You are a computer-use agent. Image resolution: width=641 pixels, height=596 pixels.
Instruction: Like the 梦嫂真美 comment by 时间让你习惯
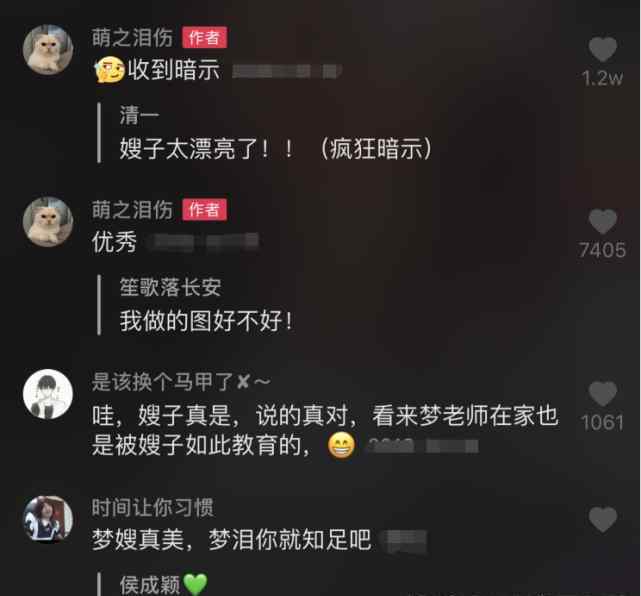603,520
